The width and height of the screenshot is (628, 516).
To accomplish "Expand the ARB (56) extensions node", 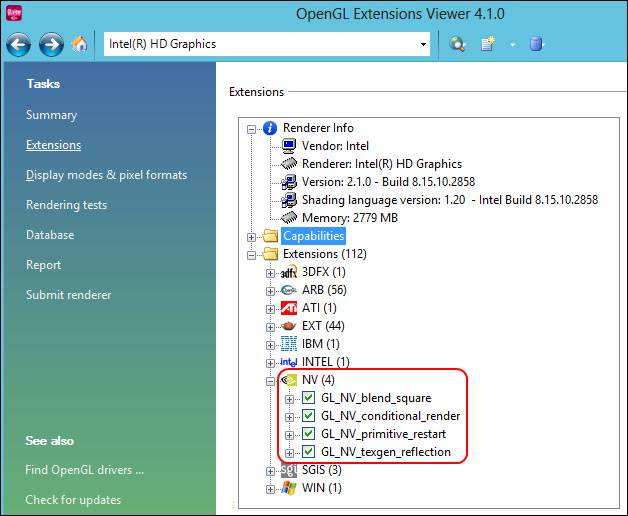I will pos(271,290).
